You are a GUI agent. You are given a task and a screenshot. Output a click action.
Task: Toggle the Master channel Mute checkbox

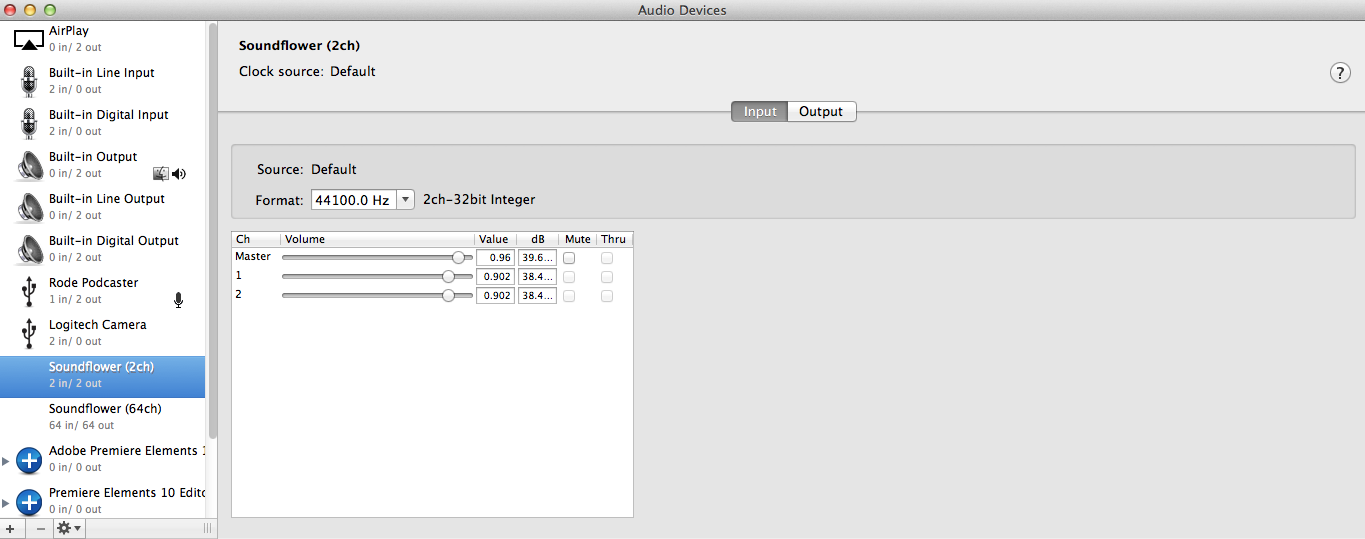(x=569, y=257)
